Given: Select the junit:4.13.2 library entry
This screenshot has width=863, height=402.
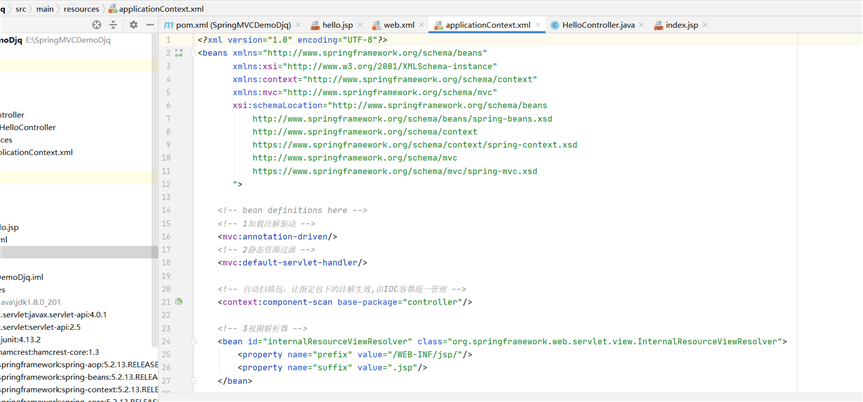Looking at the screenshot, I should click(20, 339).
